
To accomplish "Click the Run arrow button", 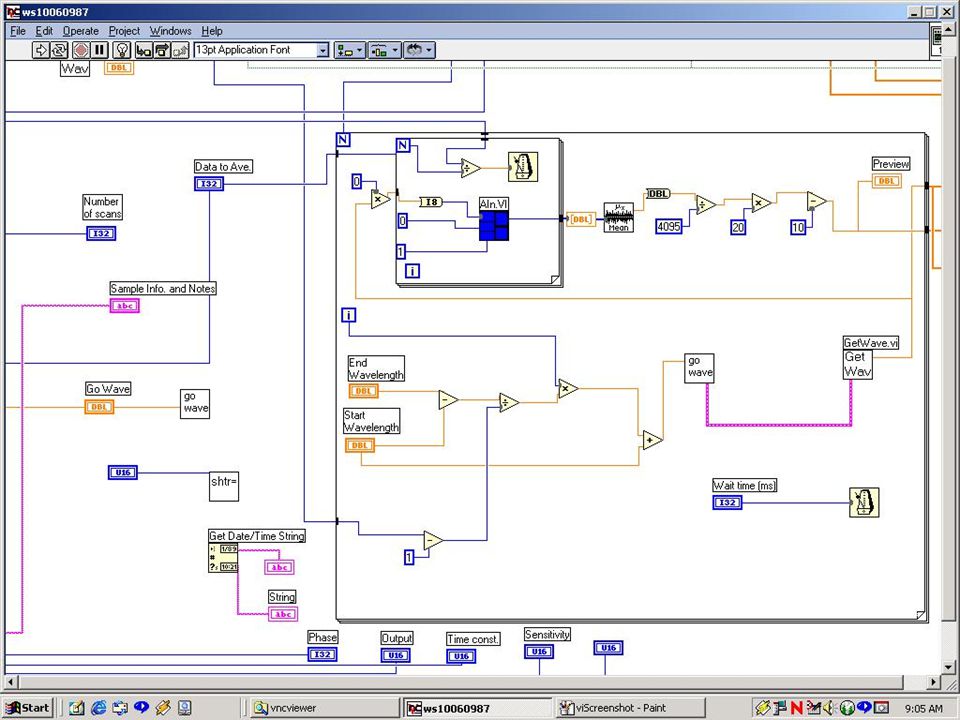I will (41, 50).
